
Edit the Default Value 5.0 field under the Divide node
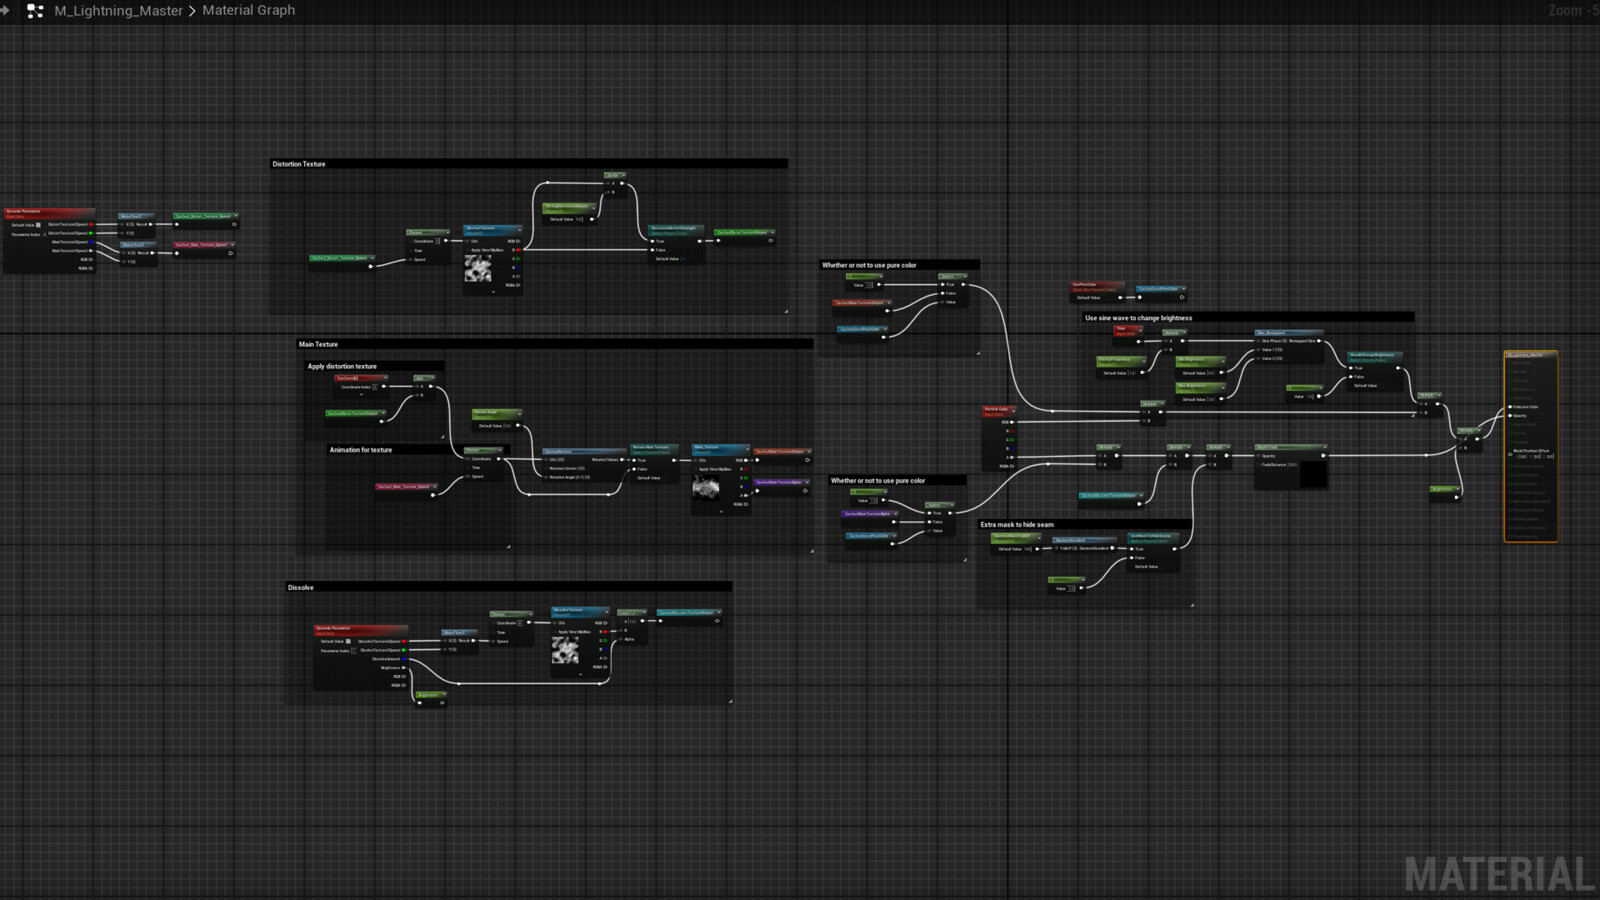click(x=579, y=219)
